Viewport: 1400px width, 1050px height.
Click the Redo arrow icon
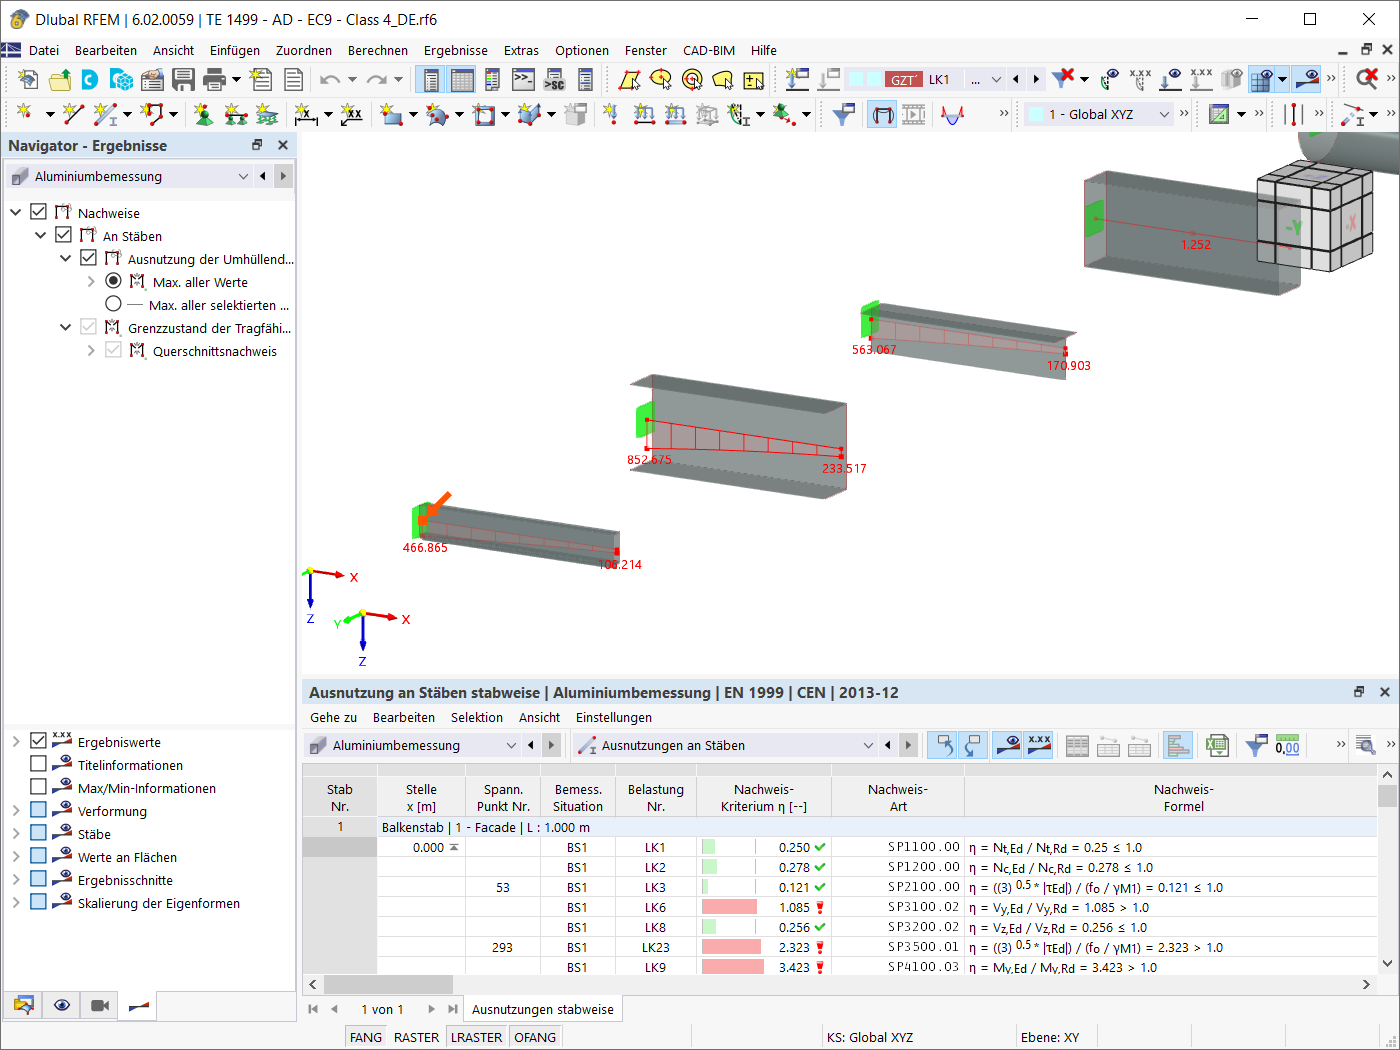coord(376,80)
